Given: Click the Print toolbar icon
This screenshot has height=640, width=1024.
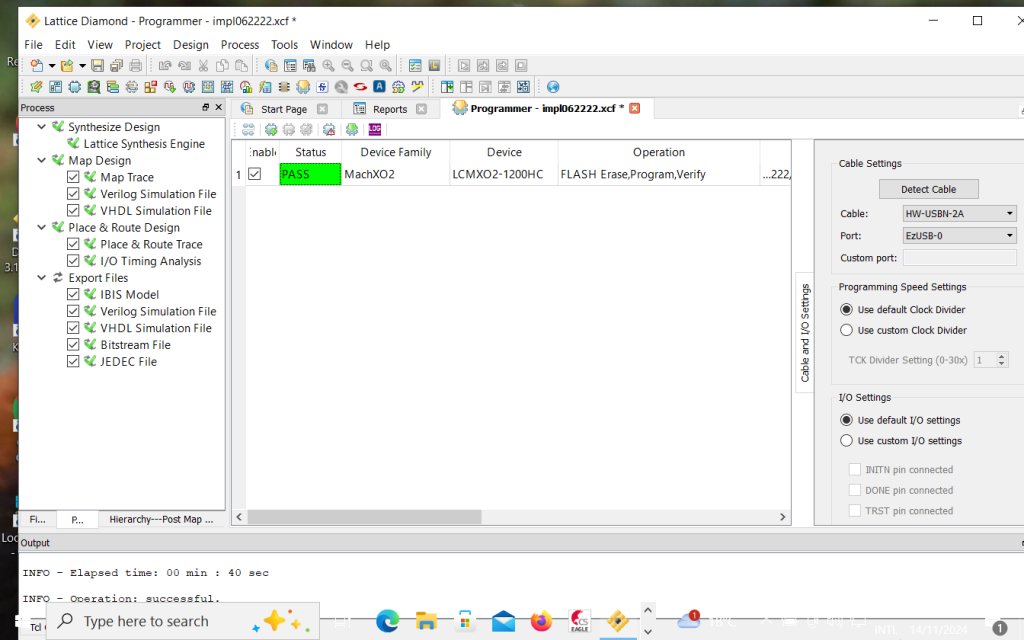Looking at the screenshot, I should pyautogui.click(x=135, y=65).
